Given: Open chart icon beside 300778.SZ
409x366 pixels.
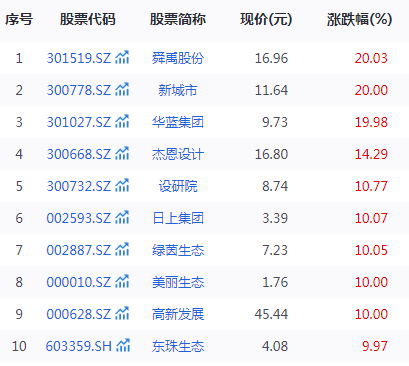Looking at the screenshot, I should (122, 90).
